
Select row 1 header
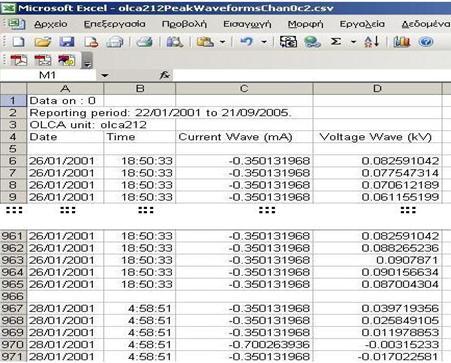click(13, 101)
